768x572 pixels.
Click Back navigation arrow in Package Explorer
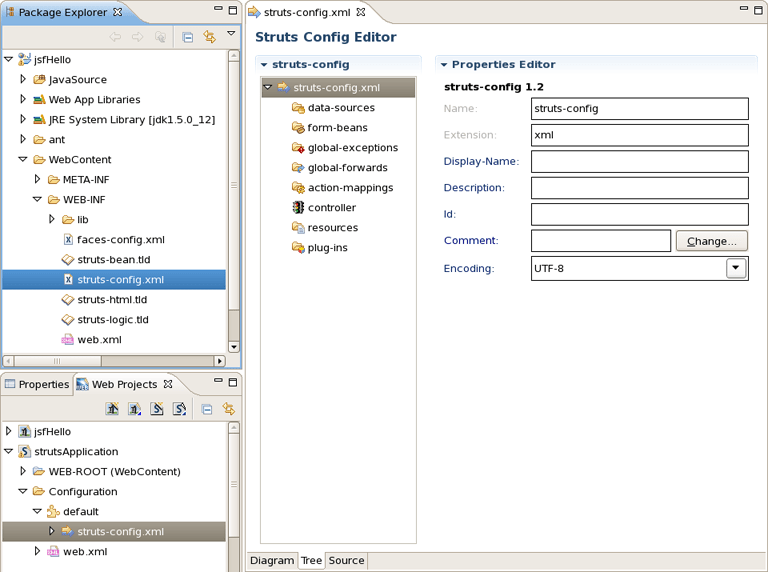coord(115,37)
